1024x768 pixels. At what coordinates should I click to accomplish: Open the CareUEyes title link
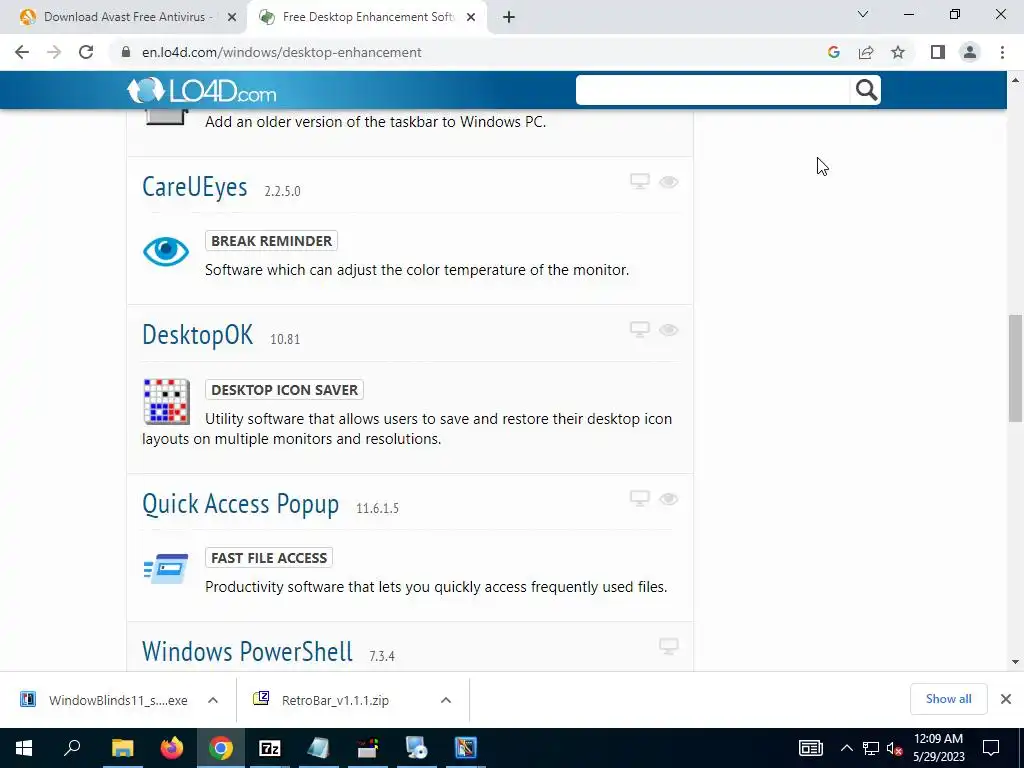coord(195,187)
